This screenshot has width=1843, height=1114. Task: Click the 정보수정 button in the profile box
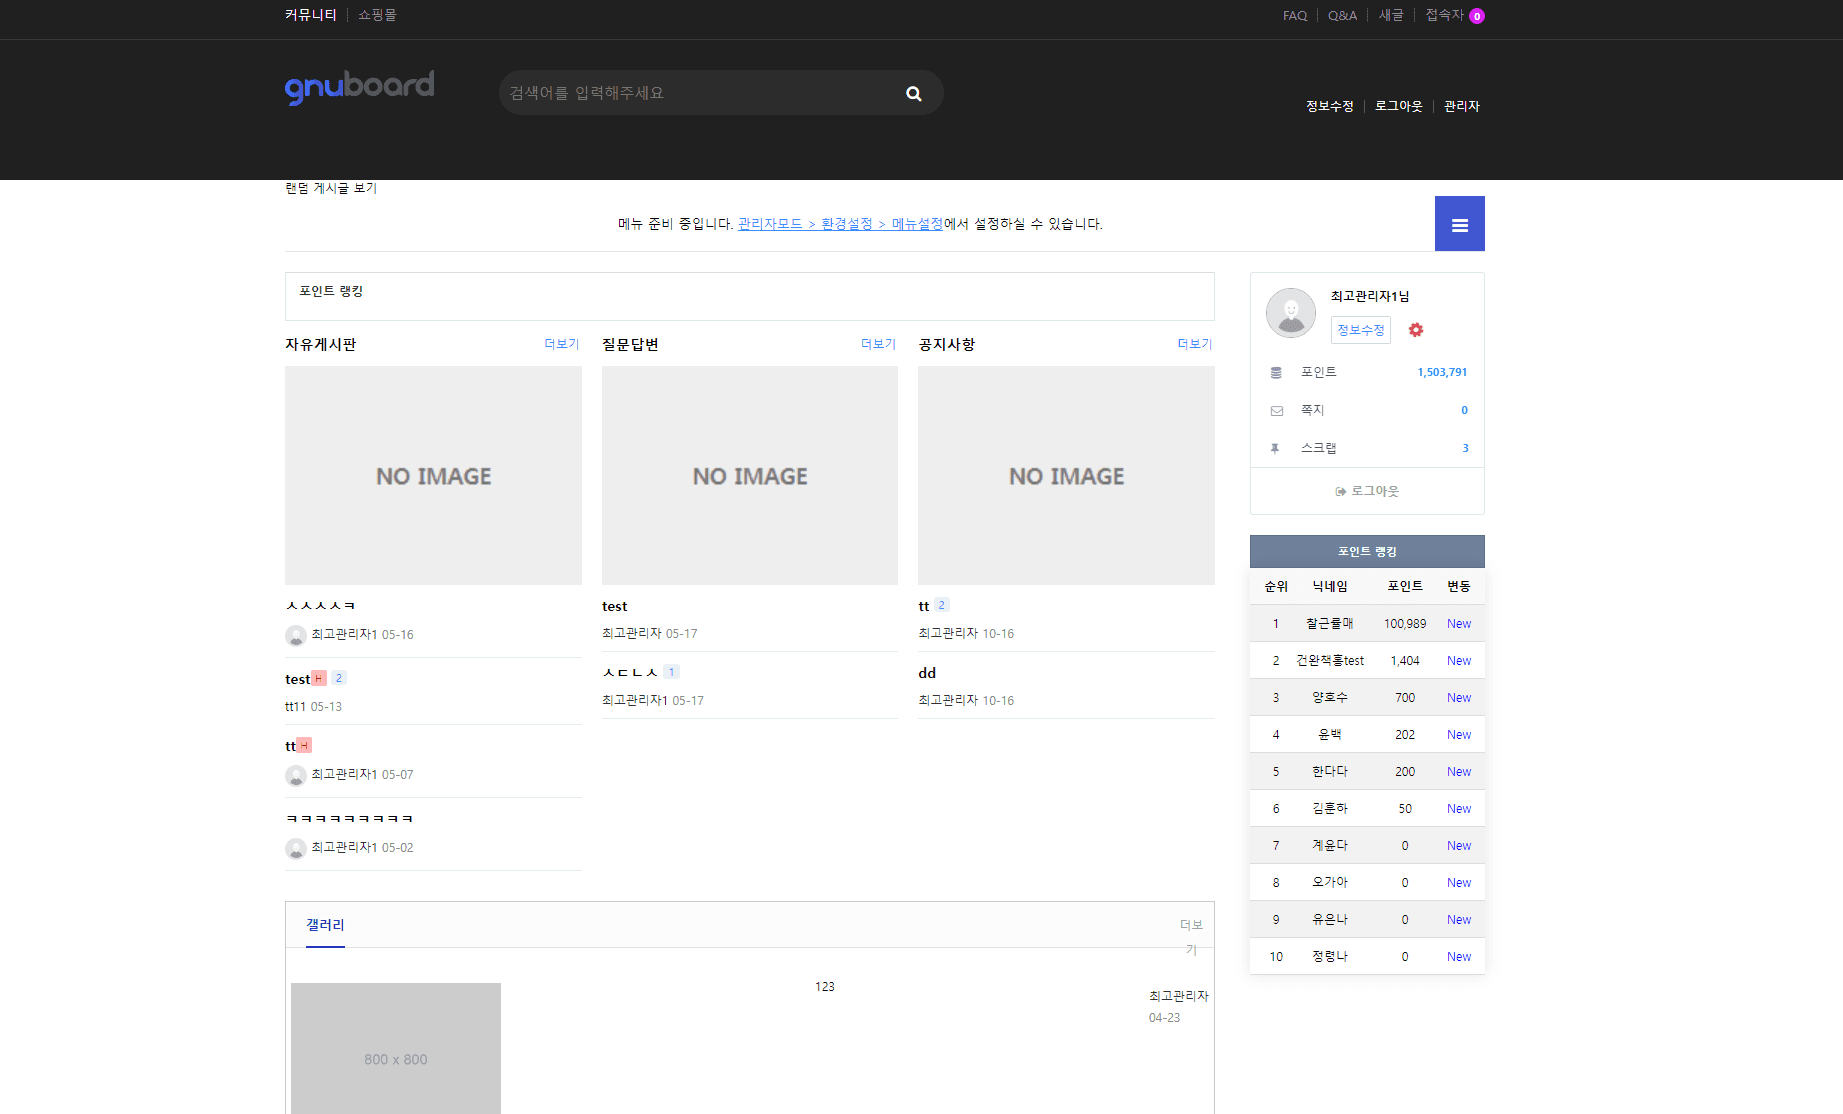point(1360,330)
